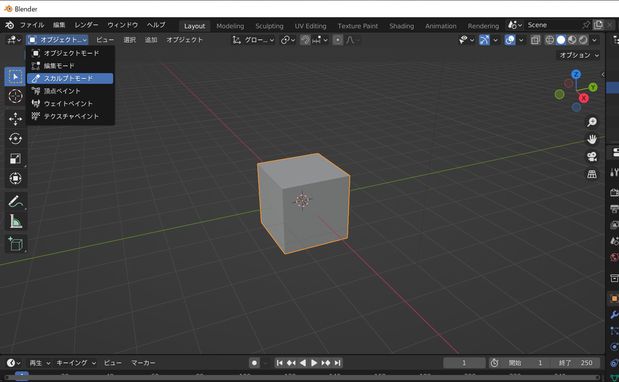Play the animation forward

314,363
